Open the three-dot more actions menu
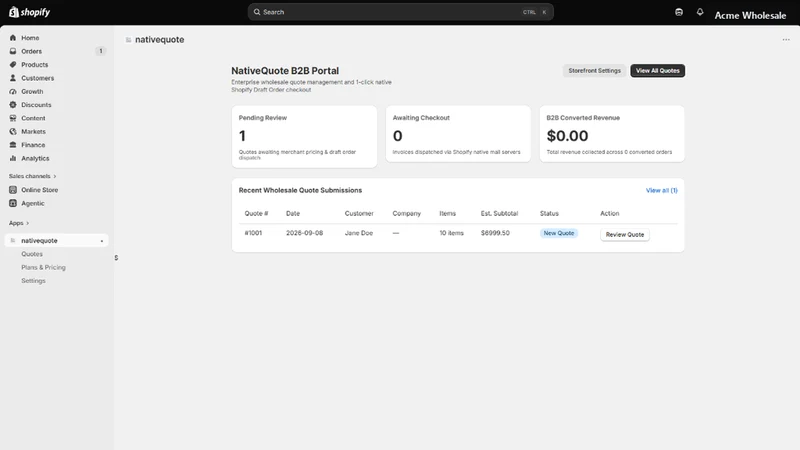The height and width of the screenshot is (450, 800). coord(786,40)
